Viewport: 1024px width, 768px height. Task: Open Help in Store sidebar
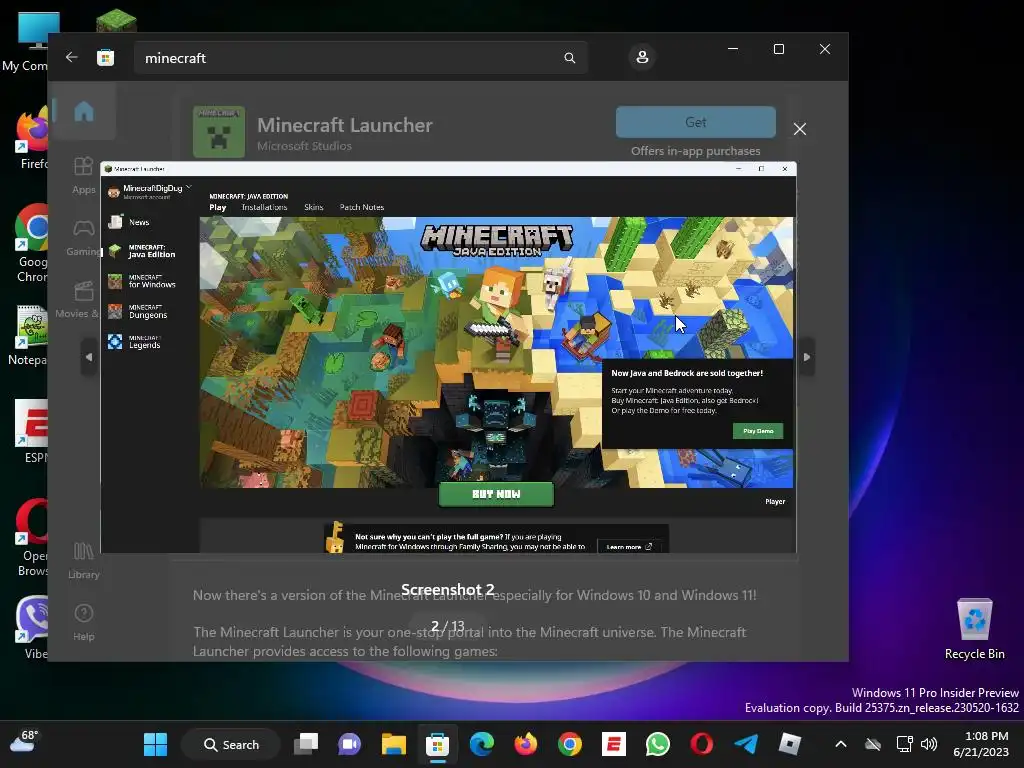84,622
